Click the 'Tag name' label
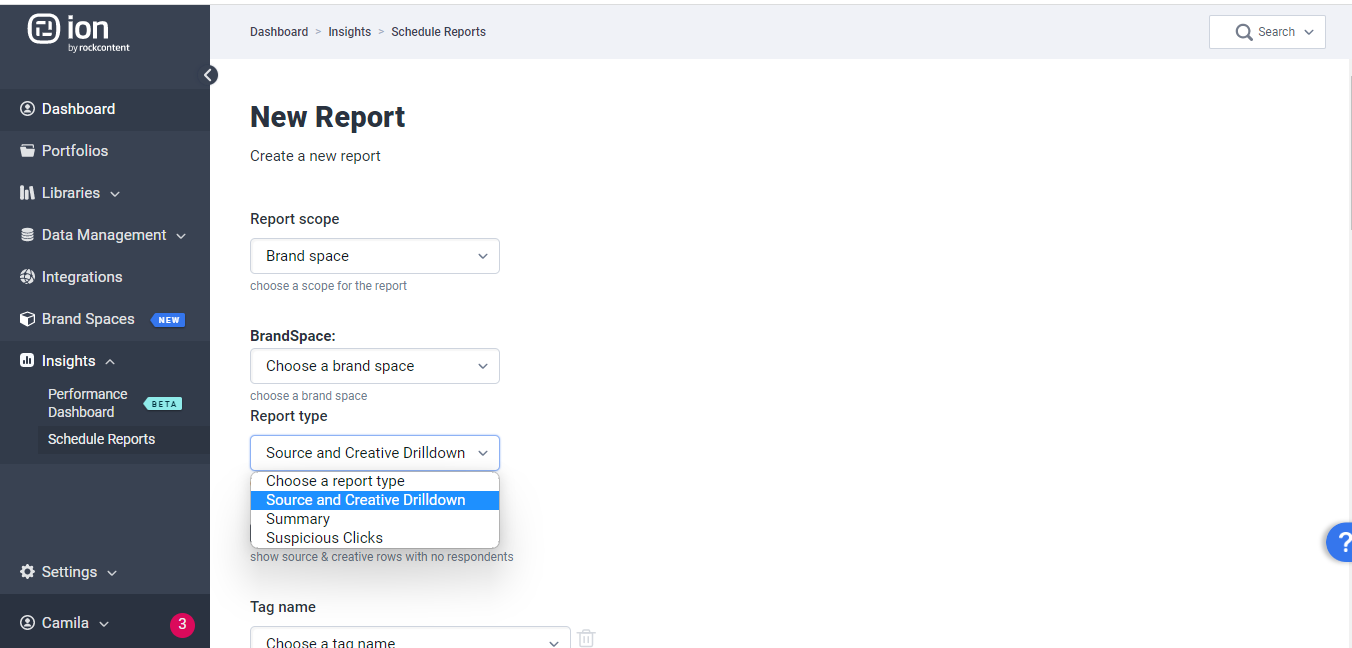The height and width of the screenshot is (648, 1352). tap(283, 607)
